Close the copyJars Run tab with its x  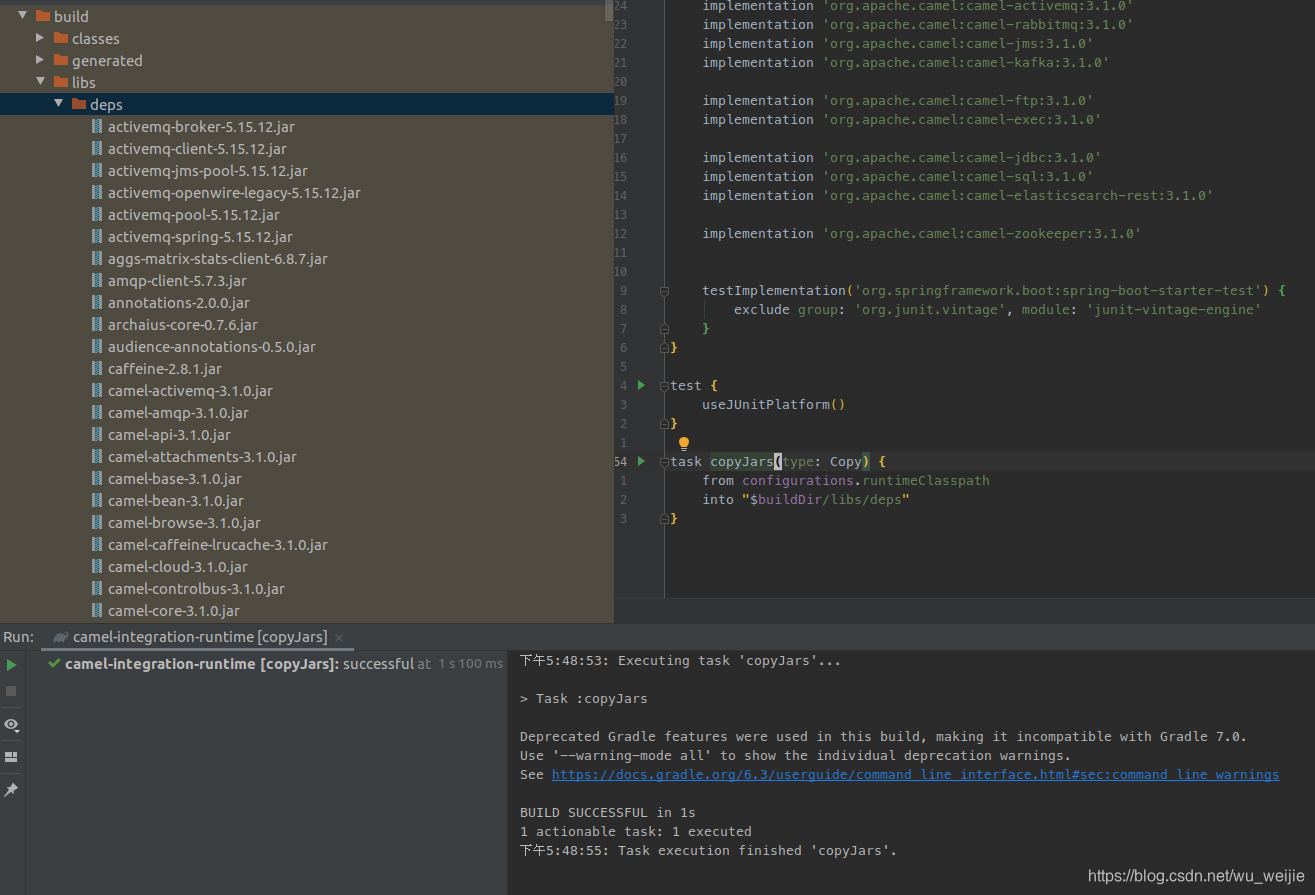coord(338,638)
